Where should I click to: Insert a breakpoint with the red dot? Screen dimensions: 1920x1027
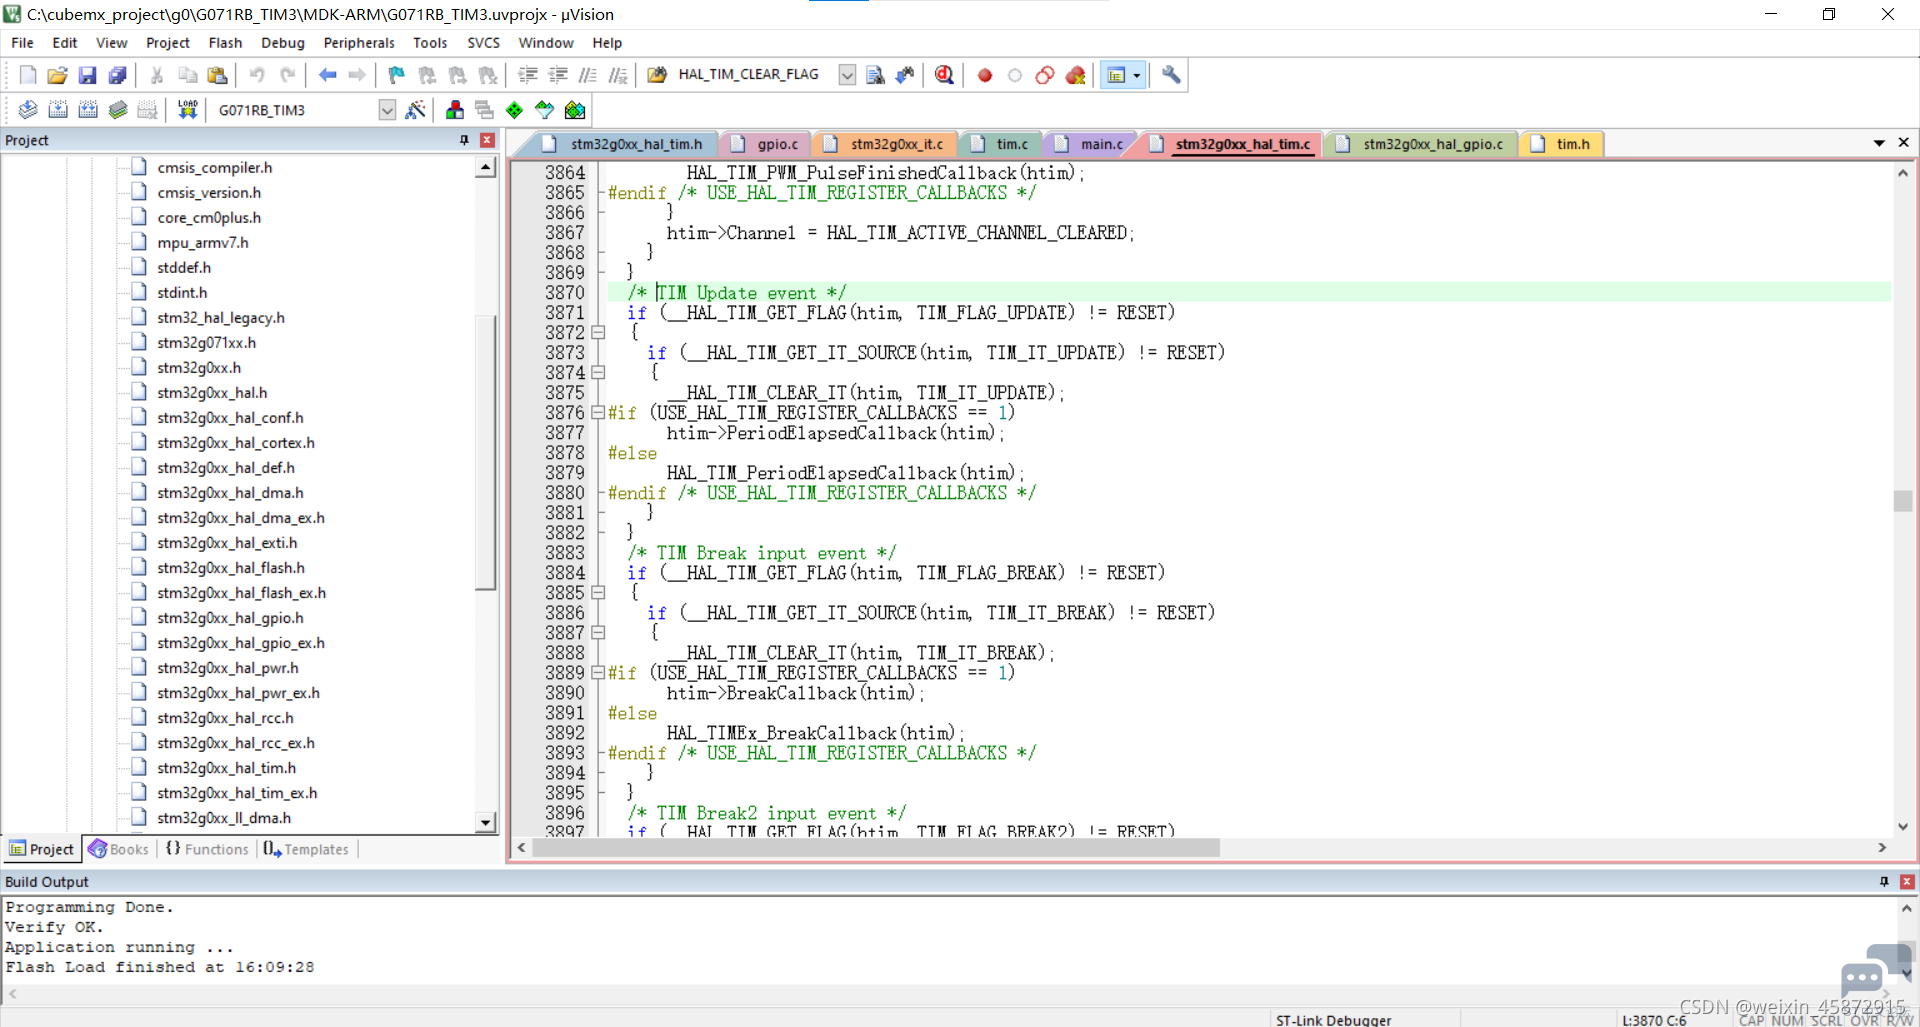coord(985,75)
